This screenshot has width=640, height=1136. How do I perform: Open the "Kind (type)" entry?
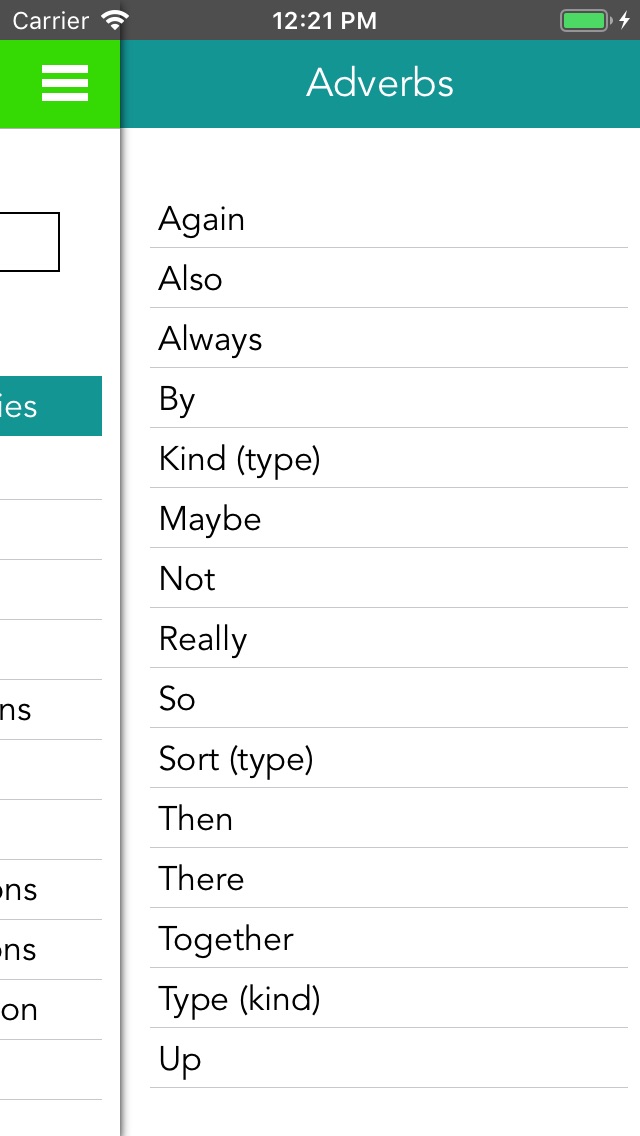388,459
